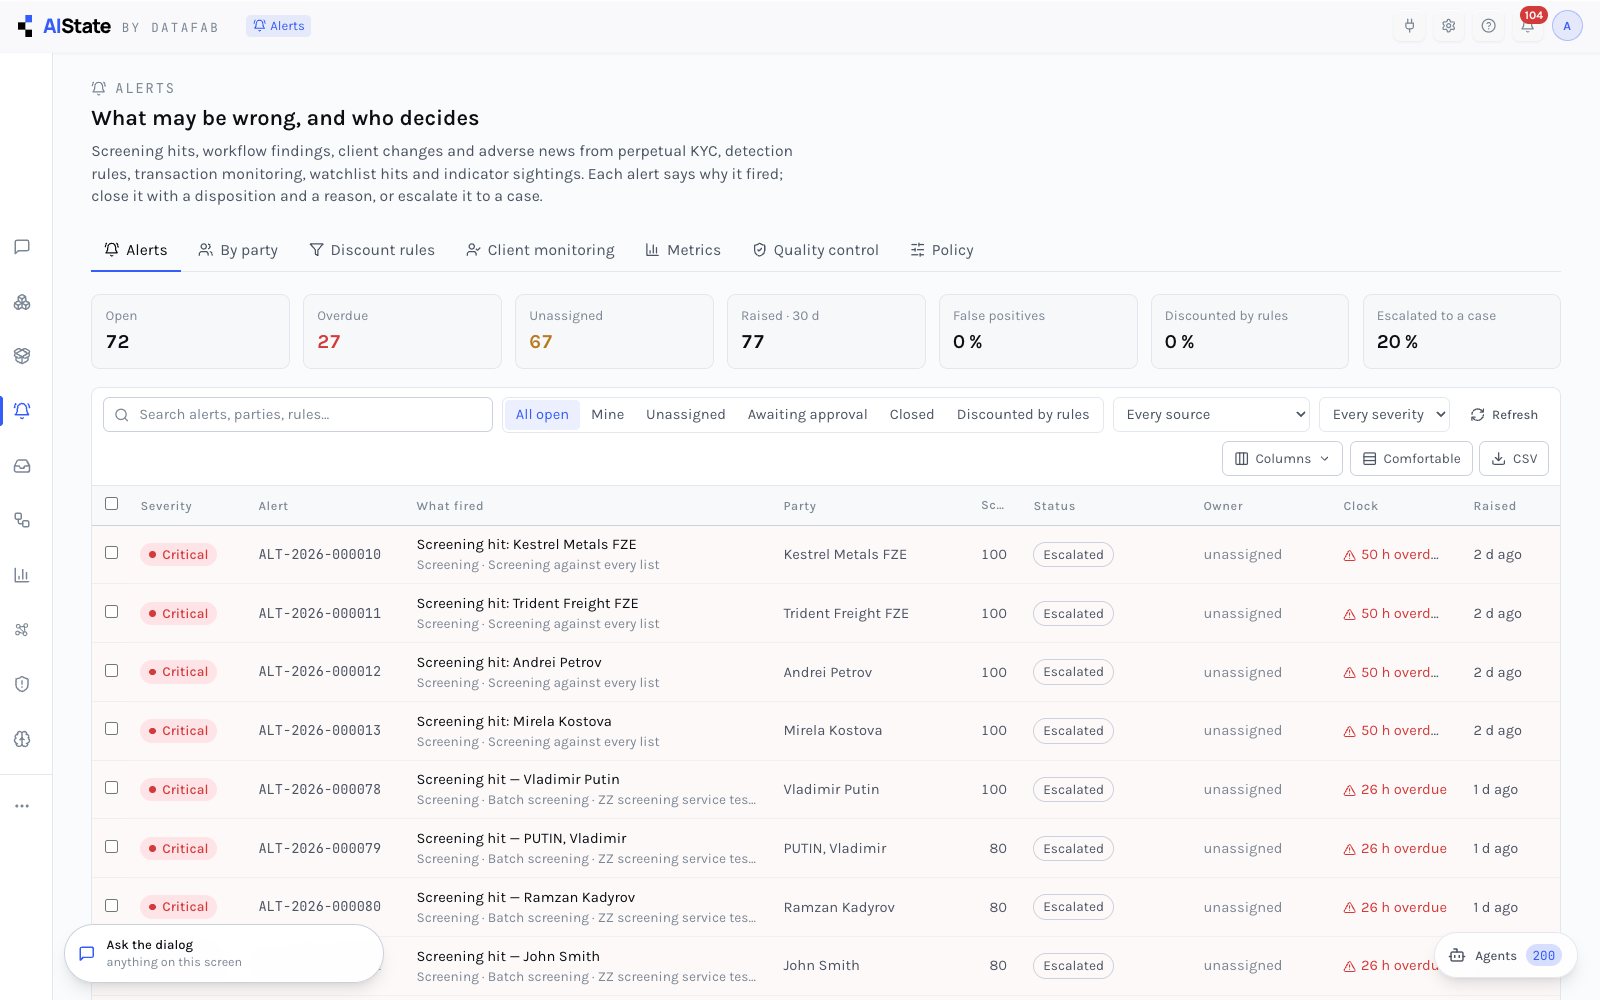Click the inbox tray icon in the sidebar

pyautogui.click(x=22, y=466)
